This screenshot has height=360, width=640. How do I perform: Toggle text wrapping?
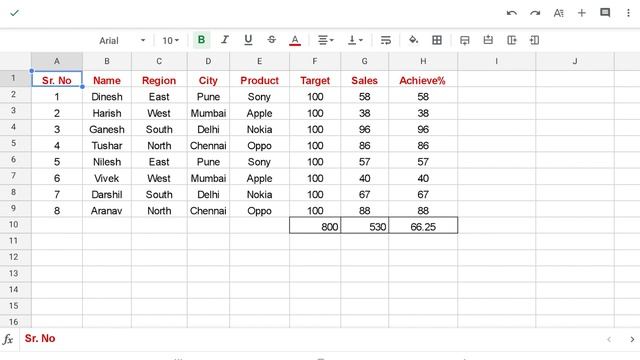[x=386, y=40]
